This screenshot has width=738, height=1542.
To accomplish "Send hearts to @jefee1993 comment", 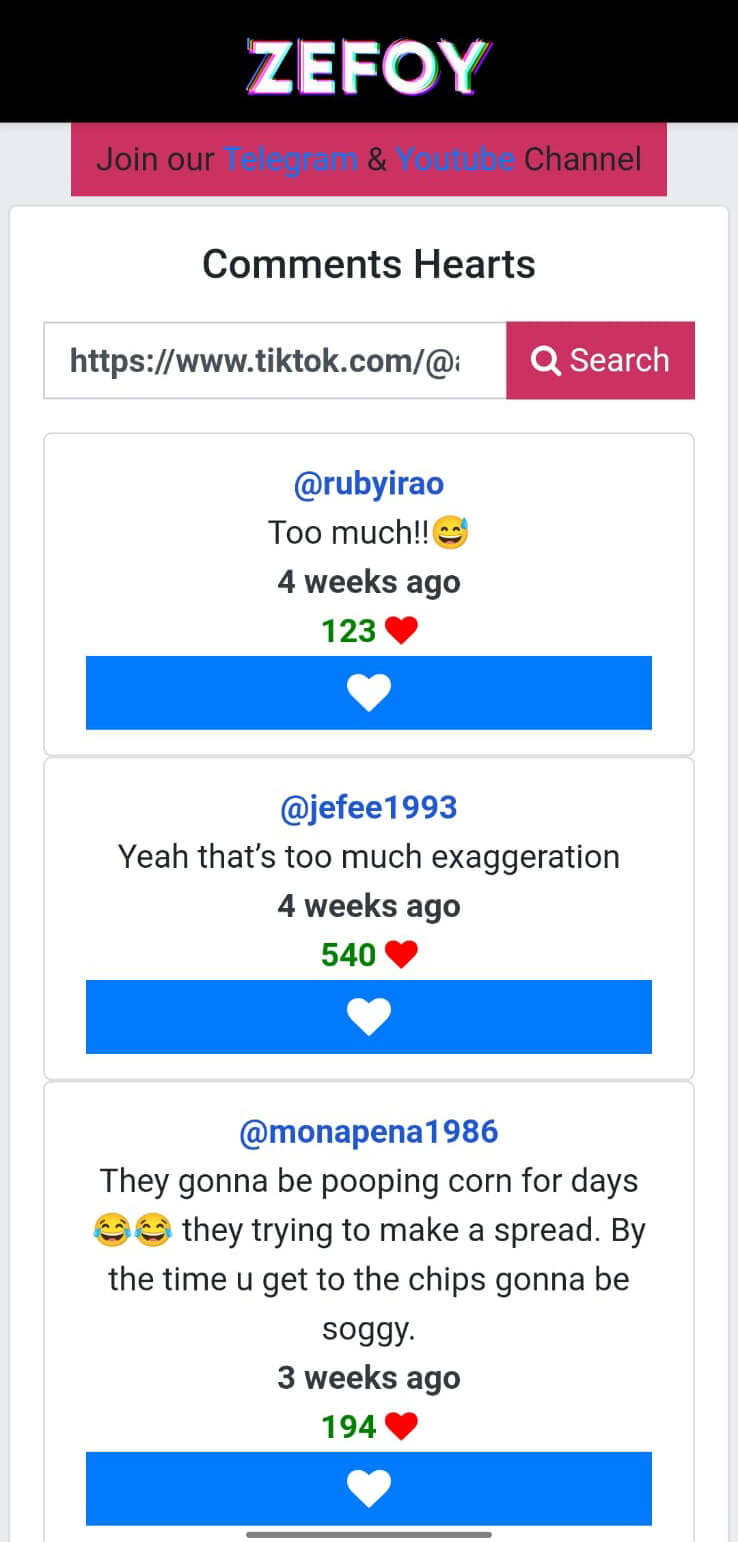I will click(369, 1016).
